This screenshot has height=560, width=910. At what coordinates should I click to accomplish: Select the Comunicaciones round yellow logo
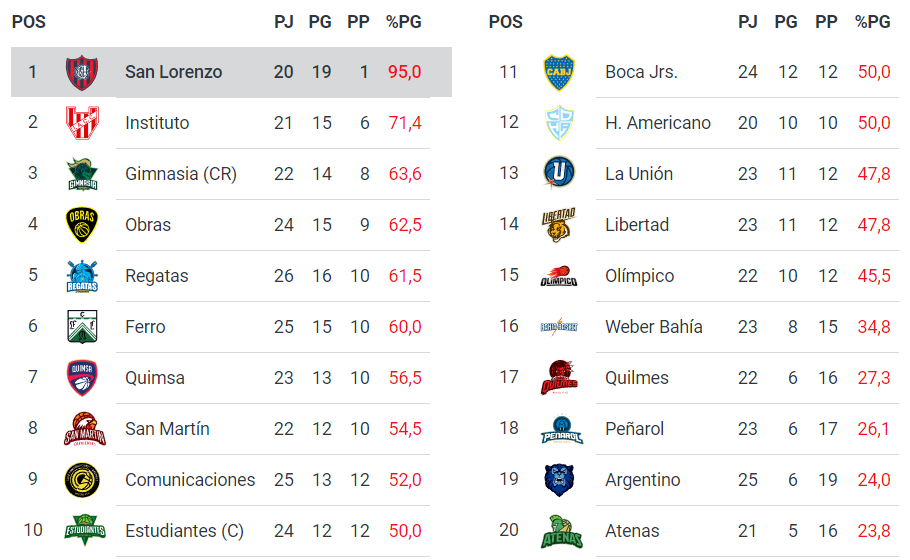[82, 480]
